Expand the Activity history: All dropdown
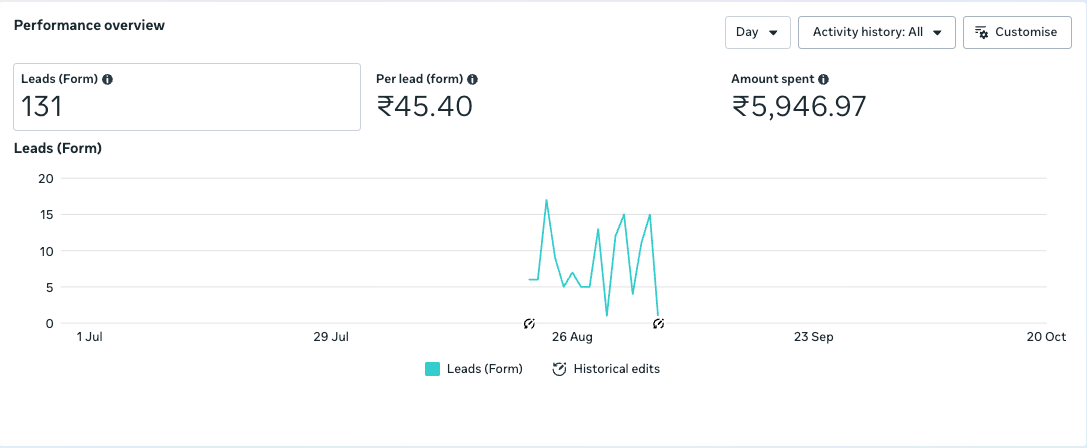The height and width of the screenshot is (448, 1087). pyautogui.click(x=877, y=33)
